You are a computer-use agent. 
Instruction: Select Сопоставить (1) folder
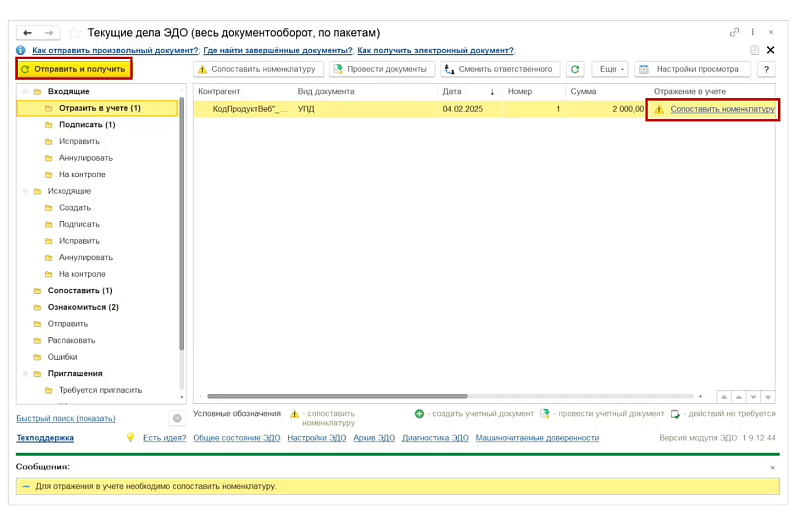[x=80, y=291]
